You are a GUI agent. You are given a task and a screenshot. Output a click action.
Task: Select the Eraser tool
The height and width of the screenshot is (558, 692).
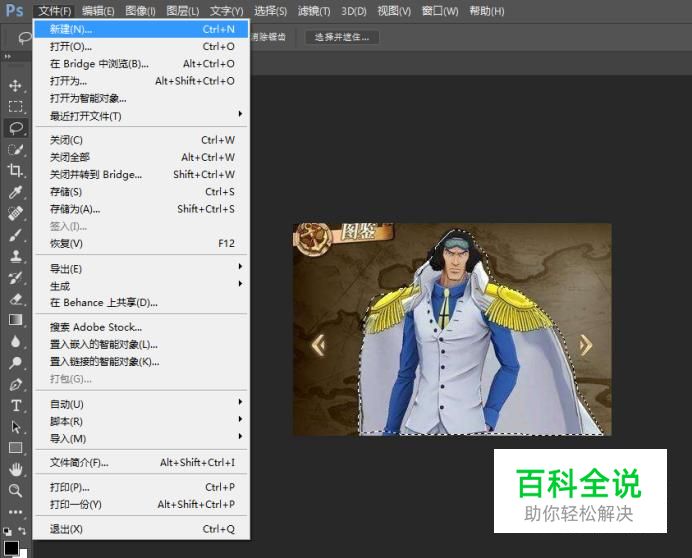(x=15, y=299)
